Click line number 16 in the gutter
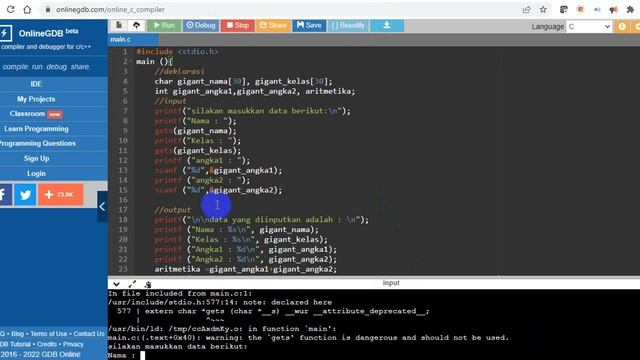Viewport: 640px width, 360px height. point(123,200)
